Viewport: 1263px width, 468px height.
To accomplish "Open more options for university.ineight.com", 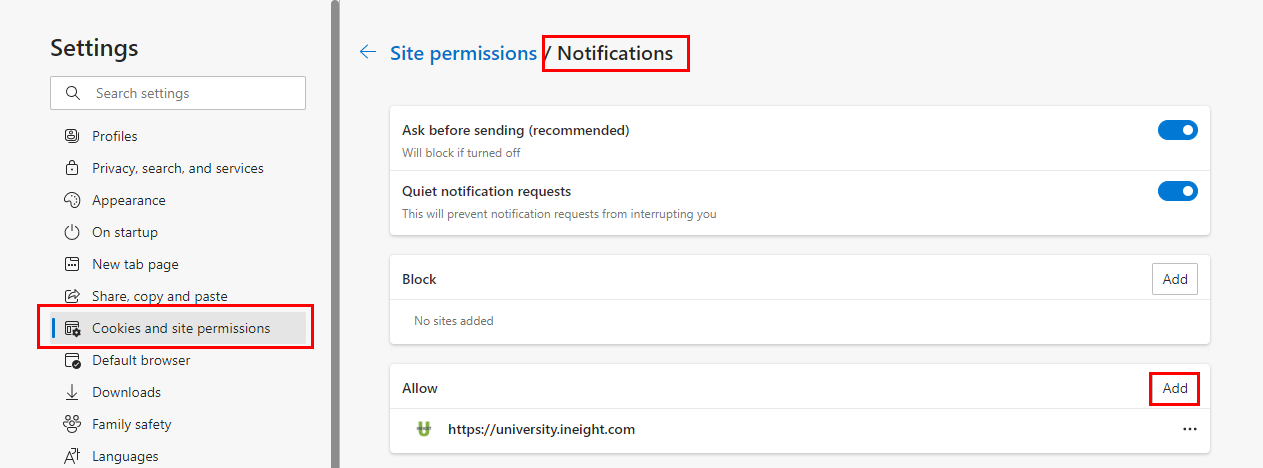I will pos(1189,429).
